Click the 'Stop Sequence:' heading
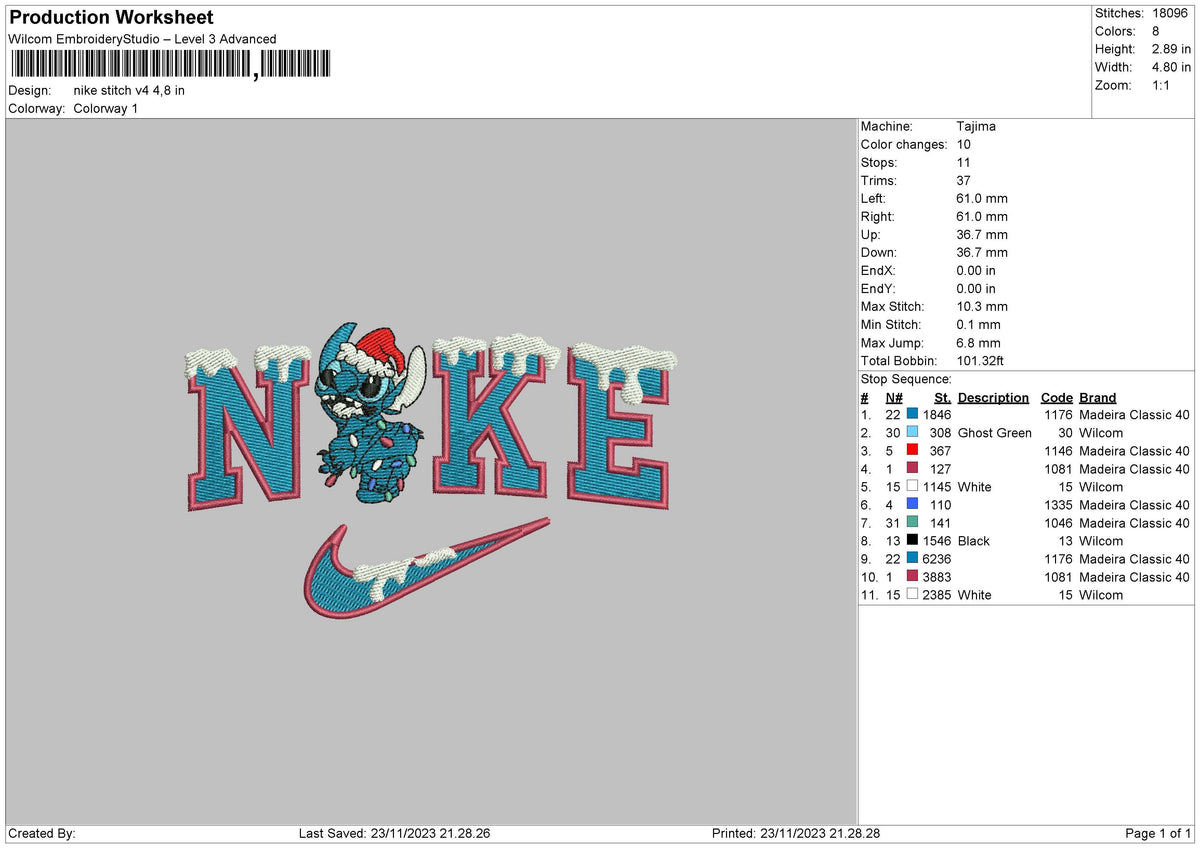 [x=906, y=379]
